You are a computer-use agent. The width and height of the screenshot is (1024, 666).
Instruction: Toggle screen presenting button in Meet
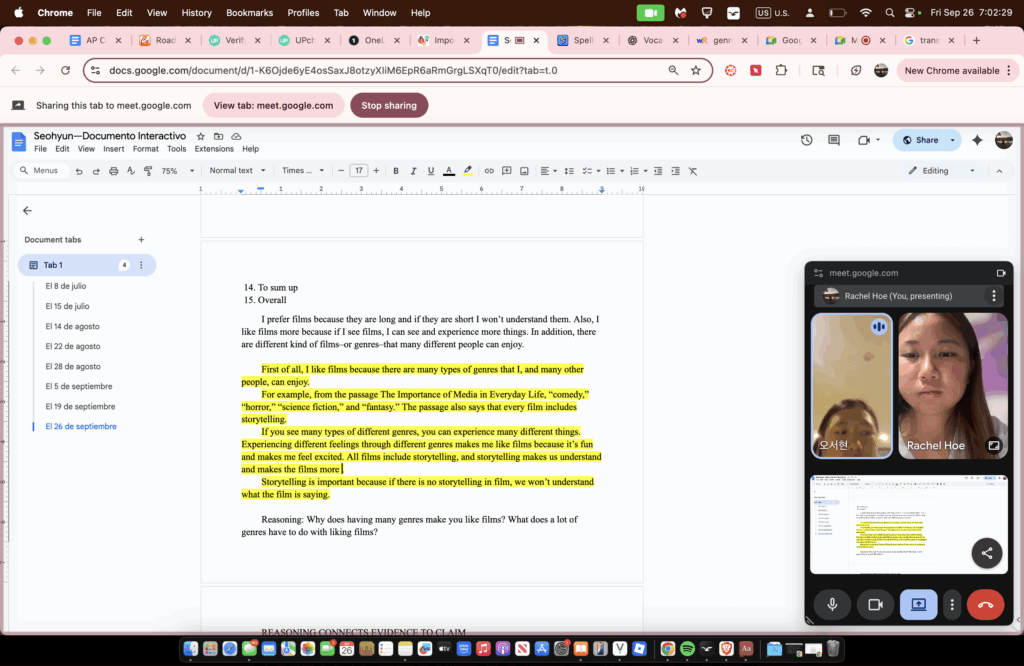click(x=918, y=604)
